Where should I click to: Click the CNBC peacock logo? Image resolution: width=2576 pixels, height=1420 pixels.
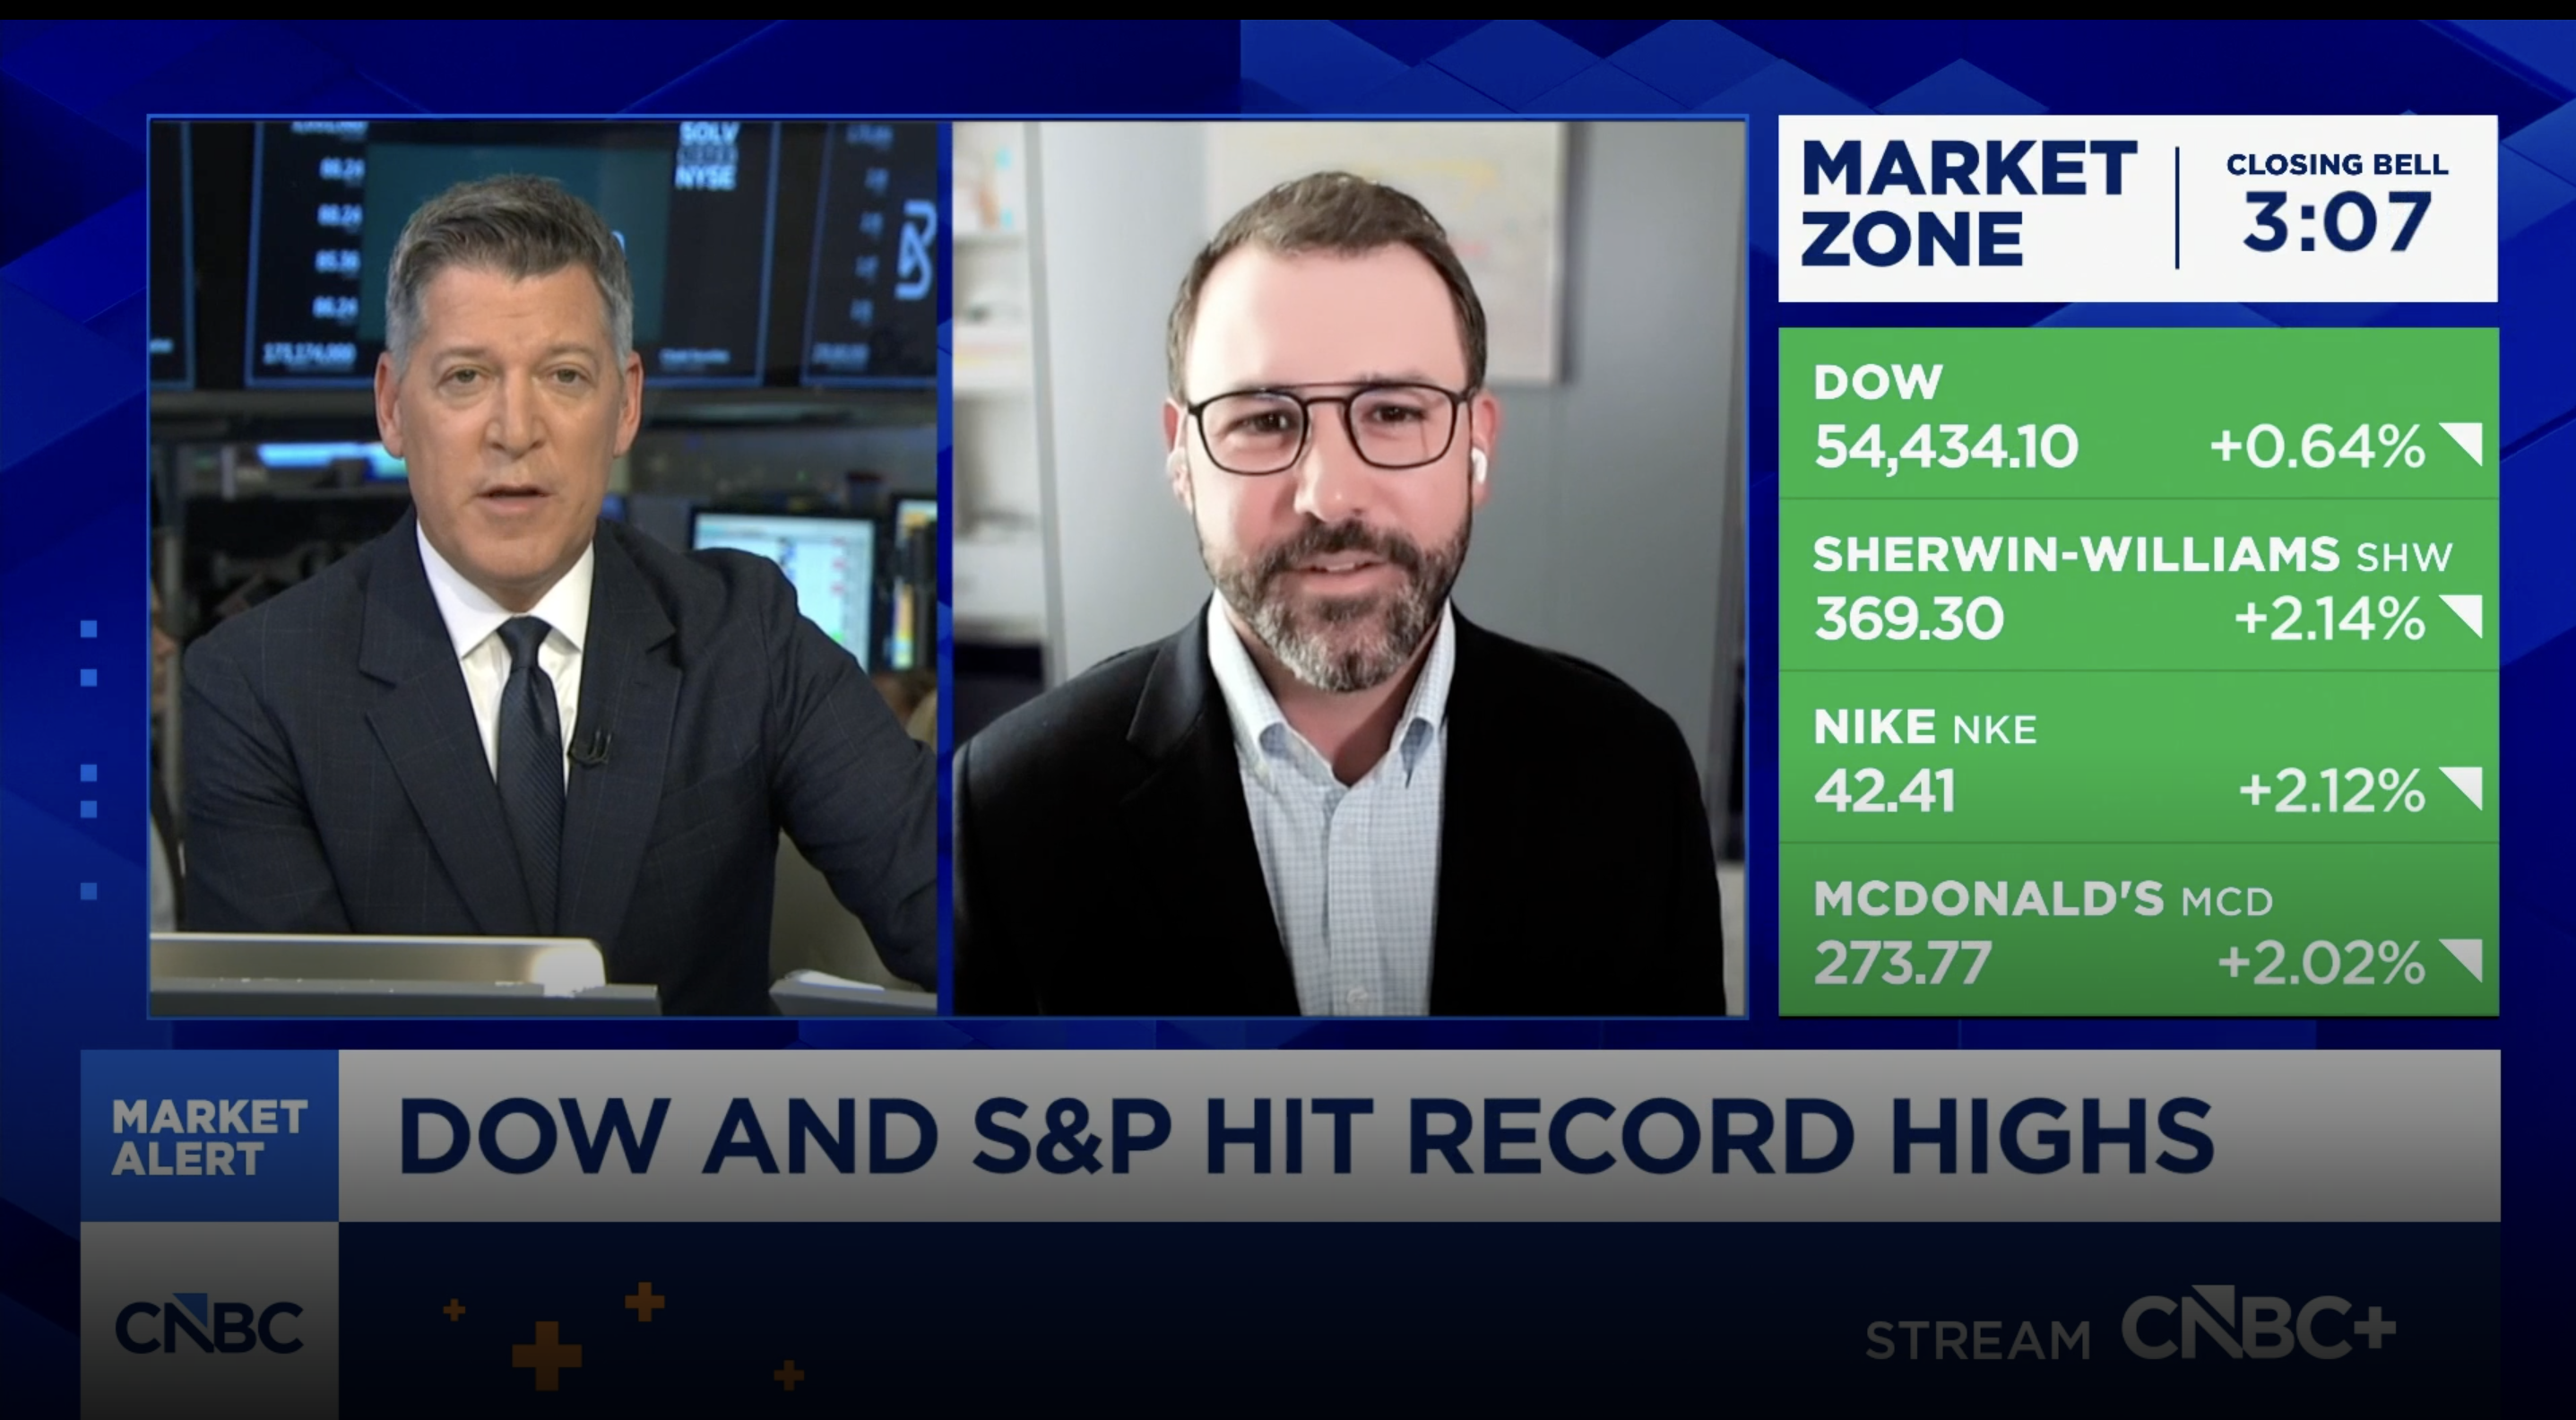coord(209,1326)
